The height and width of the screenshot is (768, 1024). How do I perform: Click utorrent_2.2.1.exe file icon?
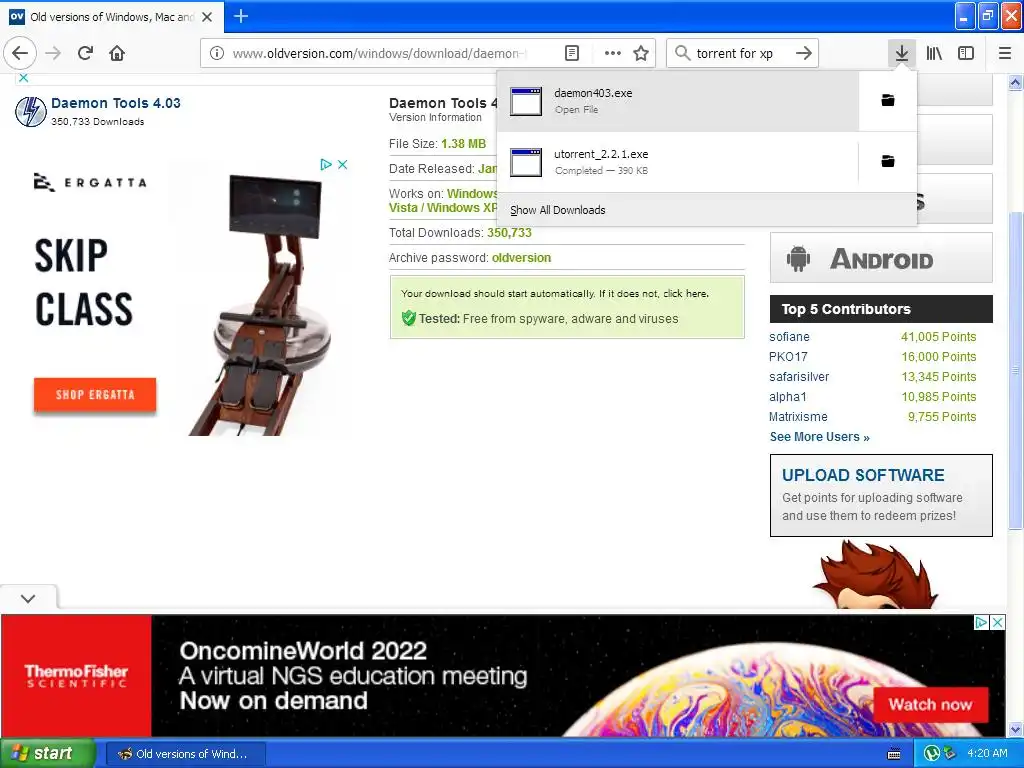tap(526, 162)
